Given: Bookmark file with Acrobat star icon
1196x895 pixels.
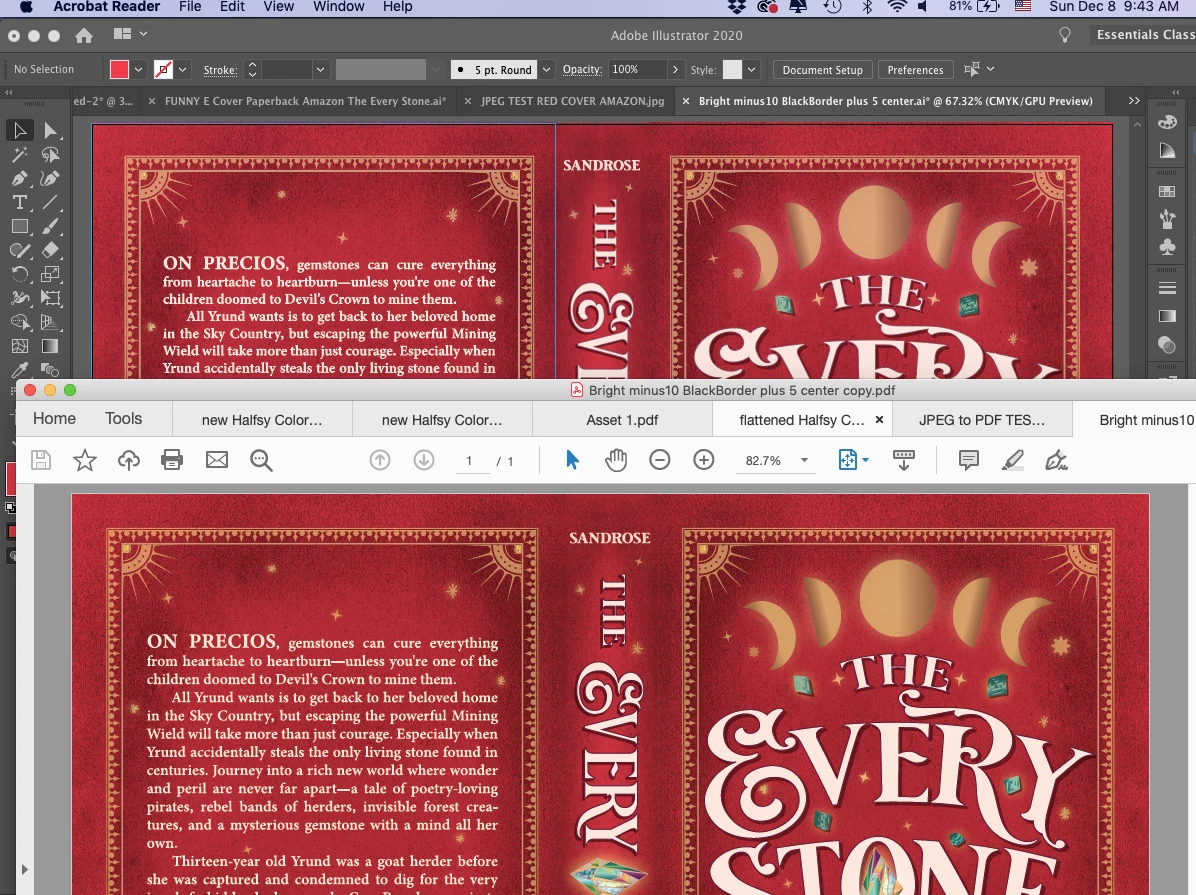Looking at the screenshot, I should coord(85,460).
